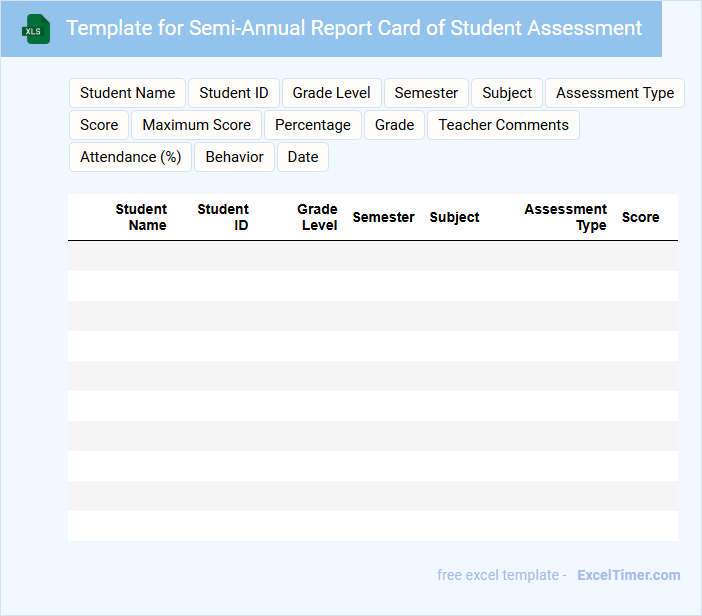Click the Behavior tag
Image resolution: width=702 pixels, height=616 pixels.
(234, 157)
